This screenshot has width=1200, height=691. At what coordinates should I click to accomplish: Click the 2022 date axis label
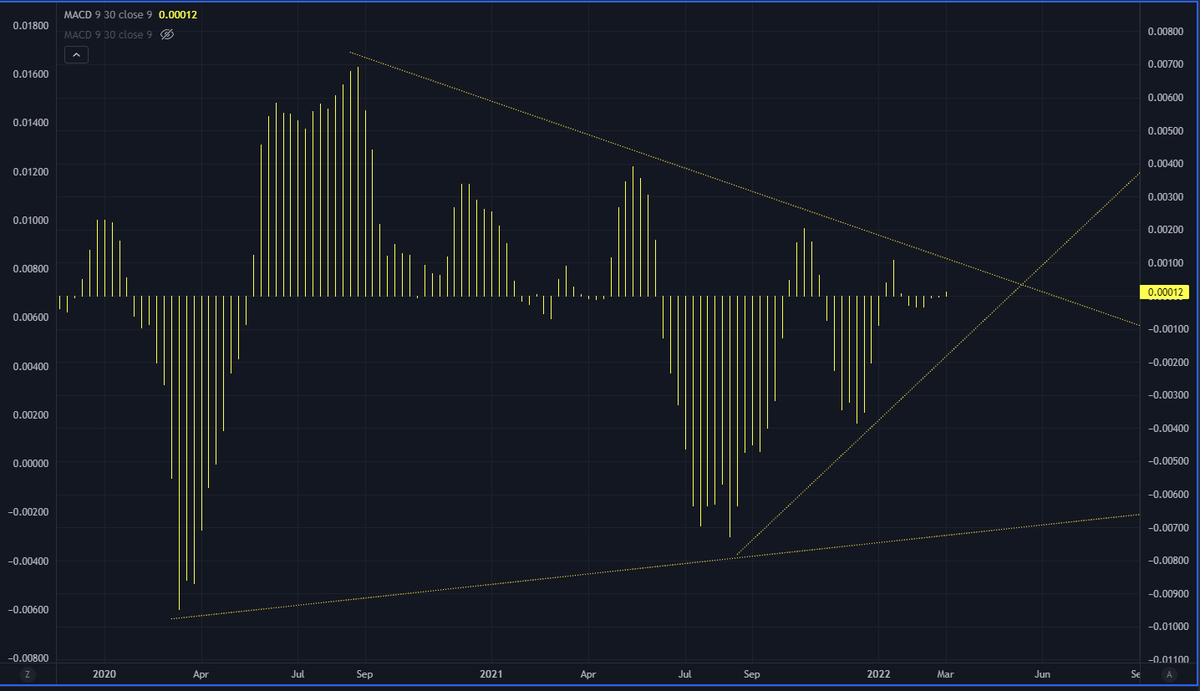pyautogui.click(x=880, y=674)
